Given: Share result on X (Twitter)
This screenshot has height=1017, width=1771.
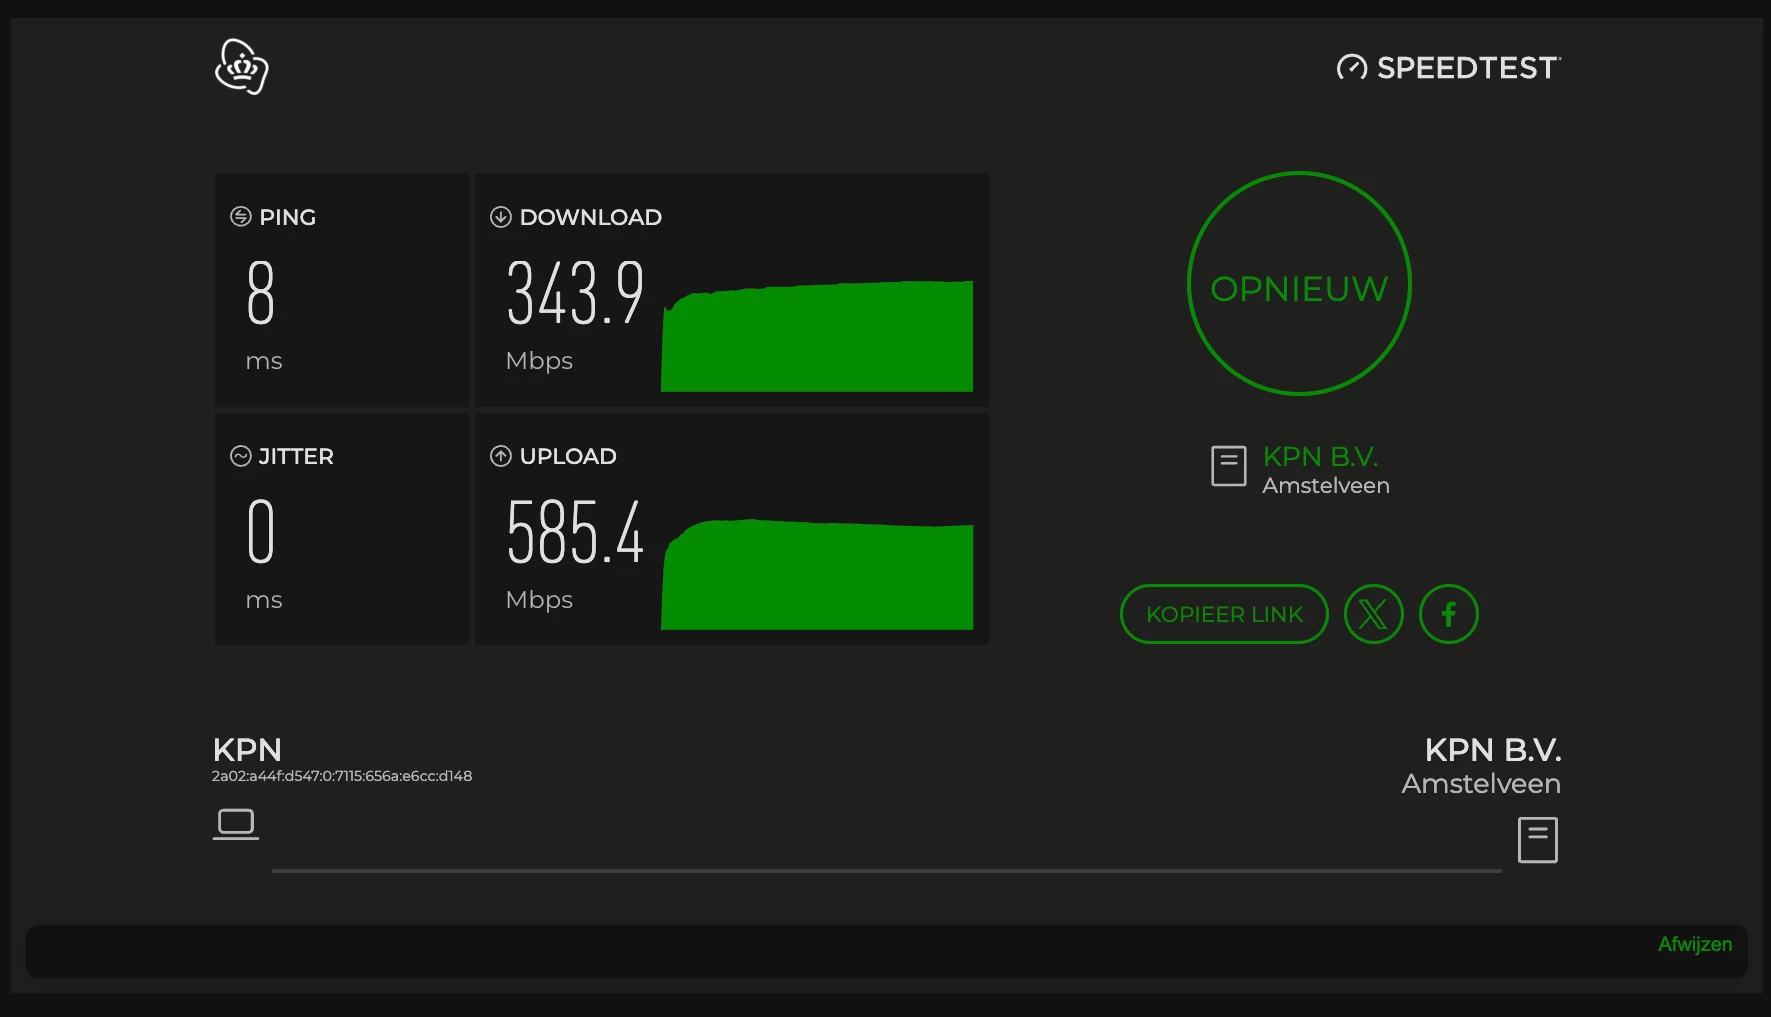Looking at the screenshot, I should [x=1374, y=614].
